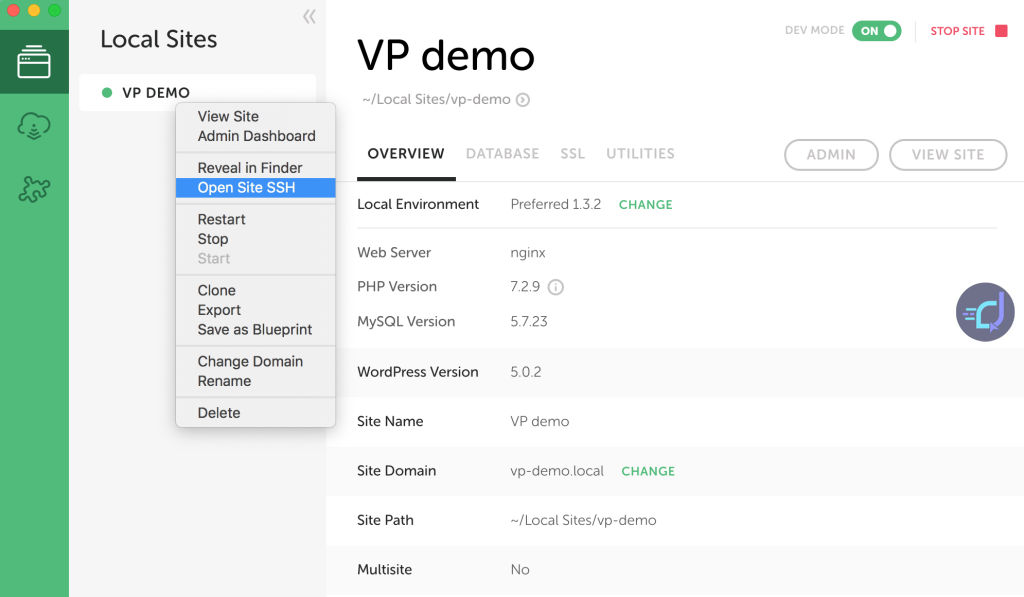Select Delete from the context menu

219,413
